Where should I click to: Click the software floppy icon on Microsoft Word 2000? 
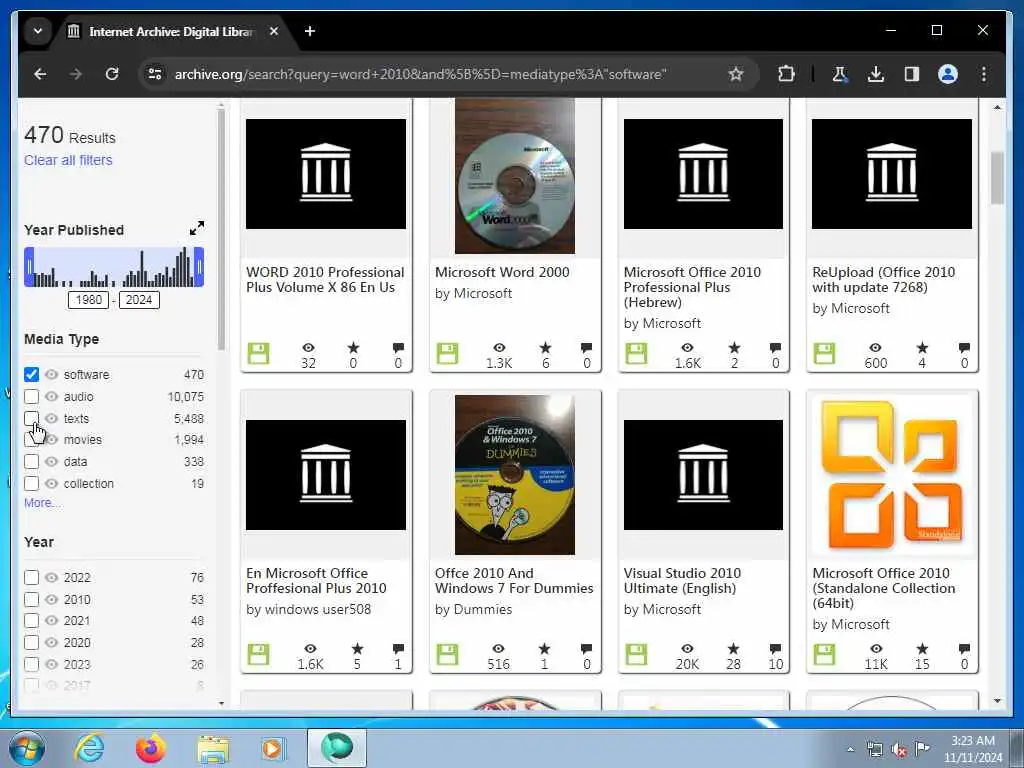(447, 353)
